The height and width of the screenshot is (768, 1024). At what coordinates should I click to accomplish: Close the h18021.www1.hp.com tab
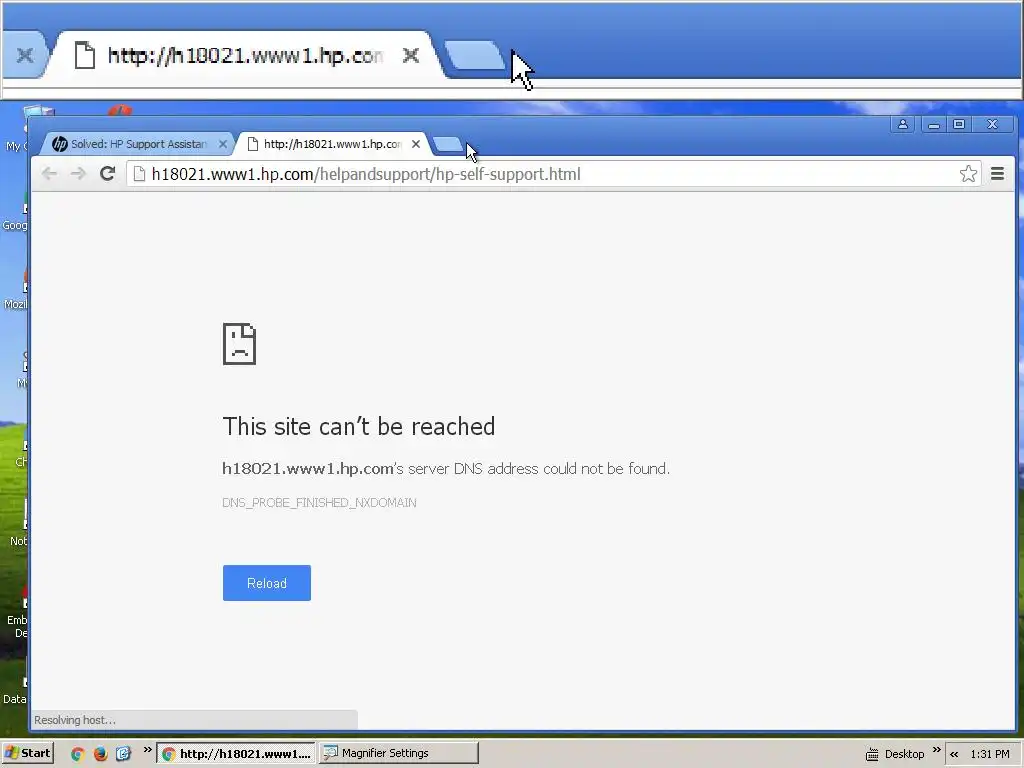click(x=416, y=144)
